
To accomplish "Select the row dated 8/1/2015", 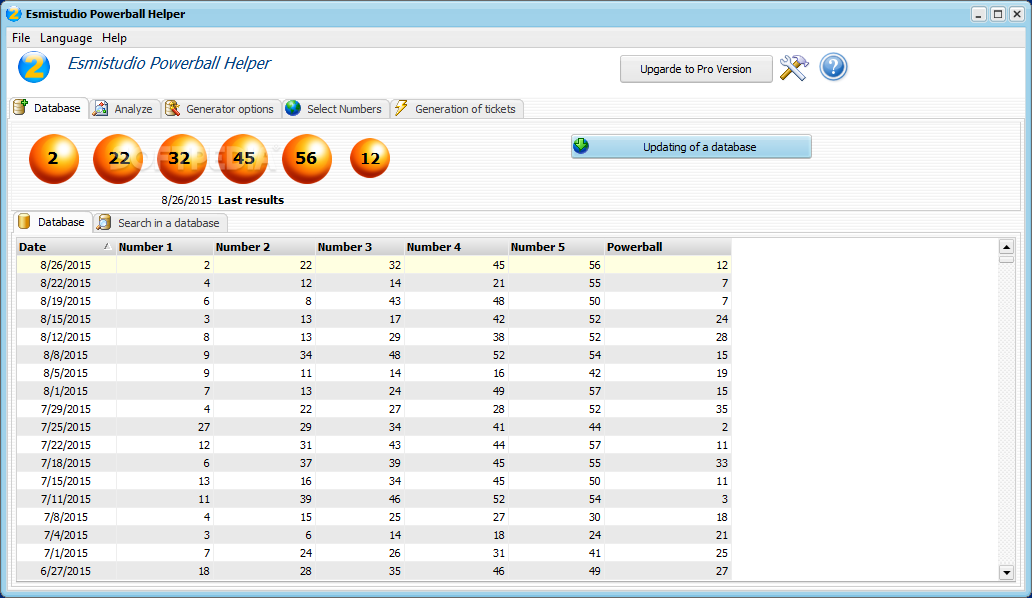I will [x=374, y=391].
